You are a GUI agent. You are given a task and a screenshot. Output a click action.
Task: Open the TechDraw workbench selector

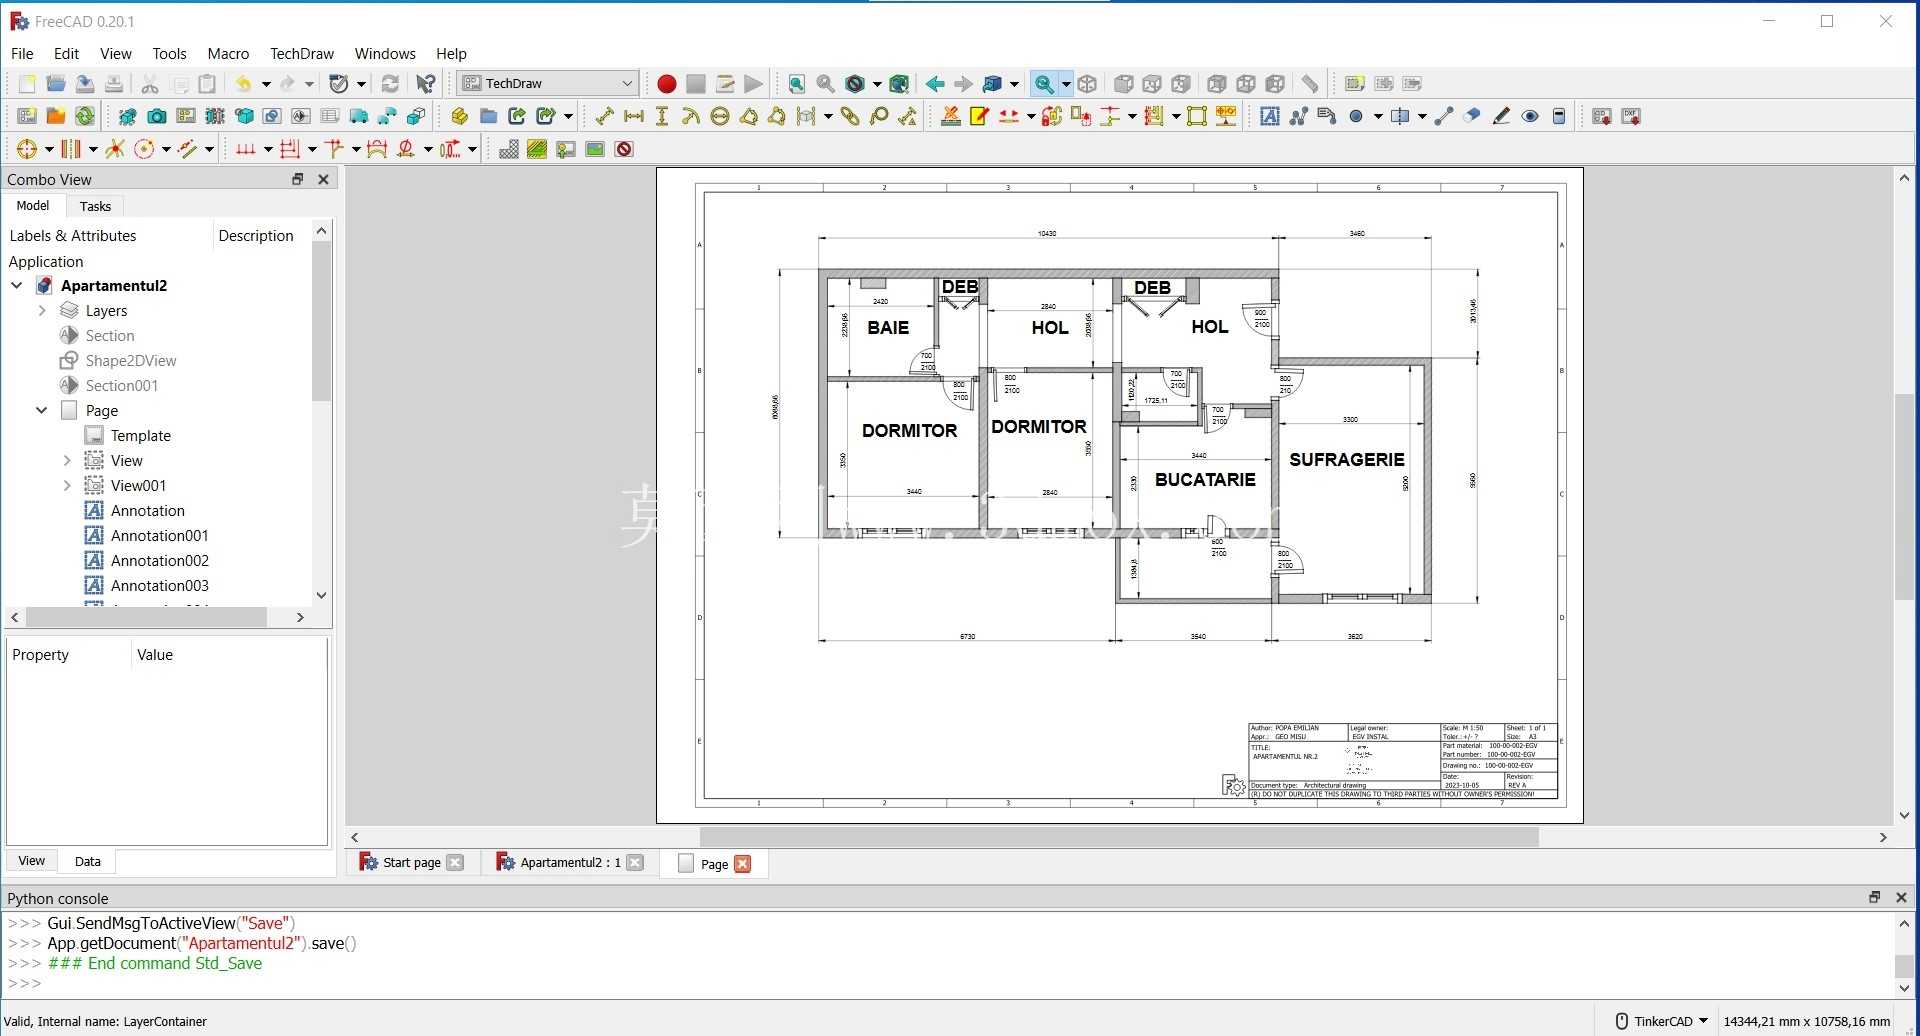[x=548, y=84]
